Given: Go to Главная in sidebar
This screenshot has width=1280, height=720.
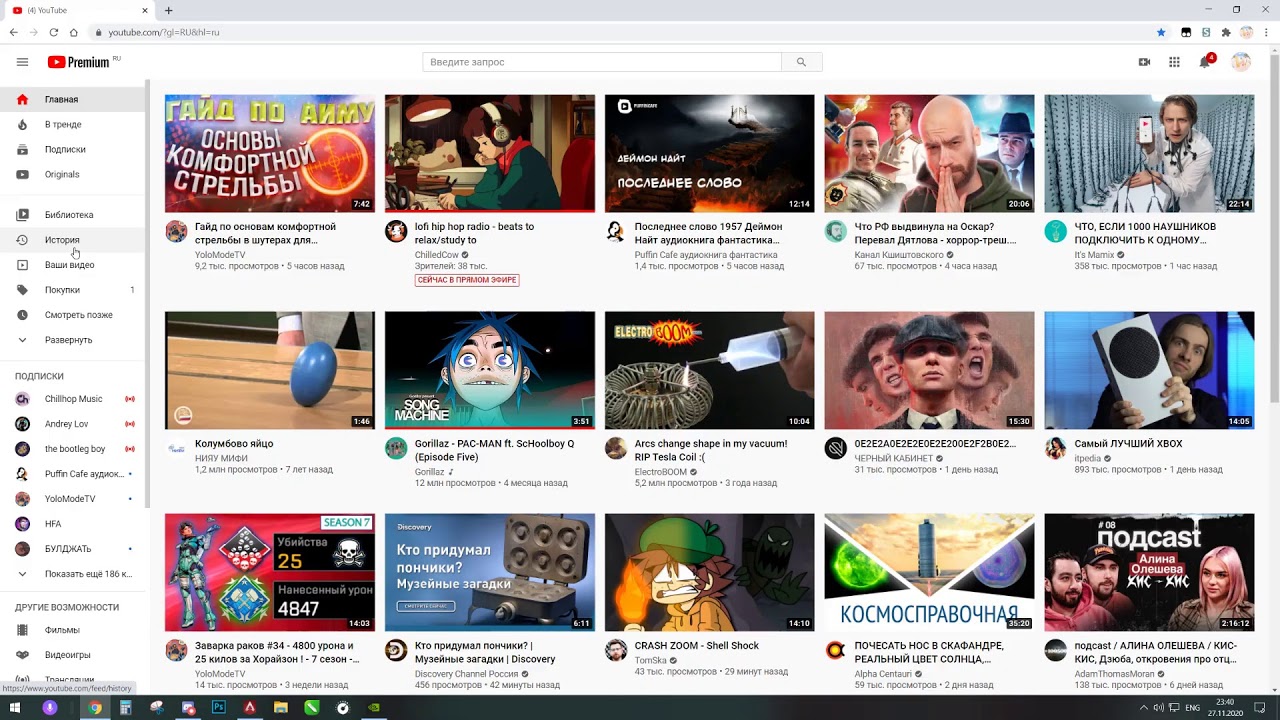Looking at the screenshot, I should [x=72, y=100].
